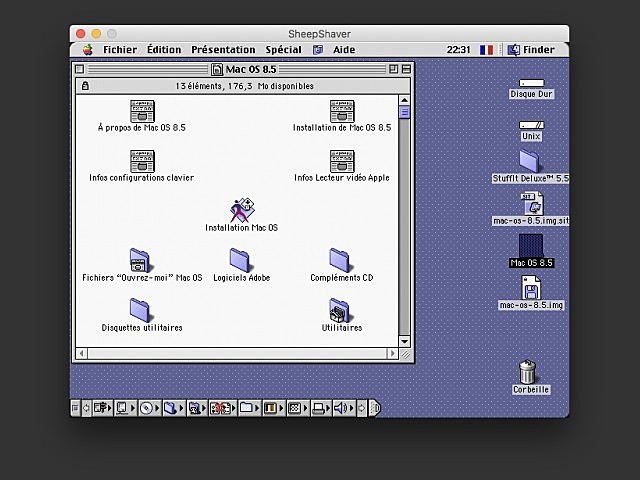Open the monitor color depth strip module
Image resolution: width=640 pixels, height=480 pixels.
click(273, 408)
